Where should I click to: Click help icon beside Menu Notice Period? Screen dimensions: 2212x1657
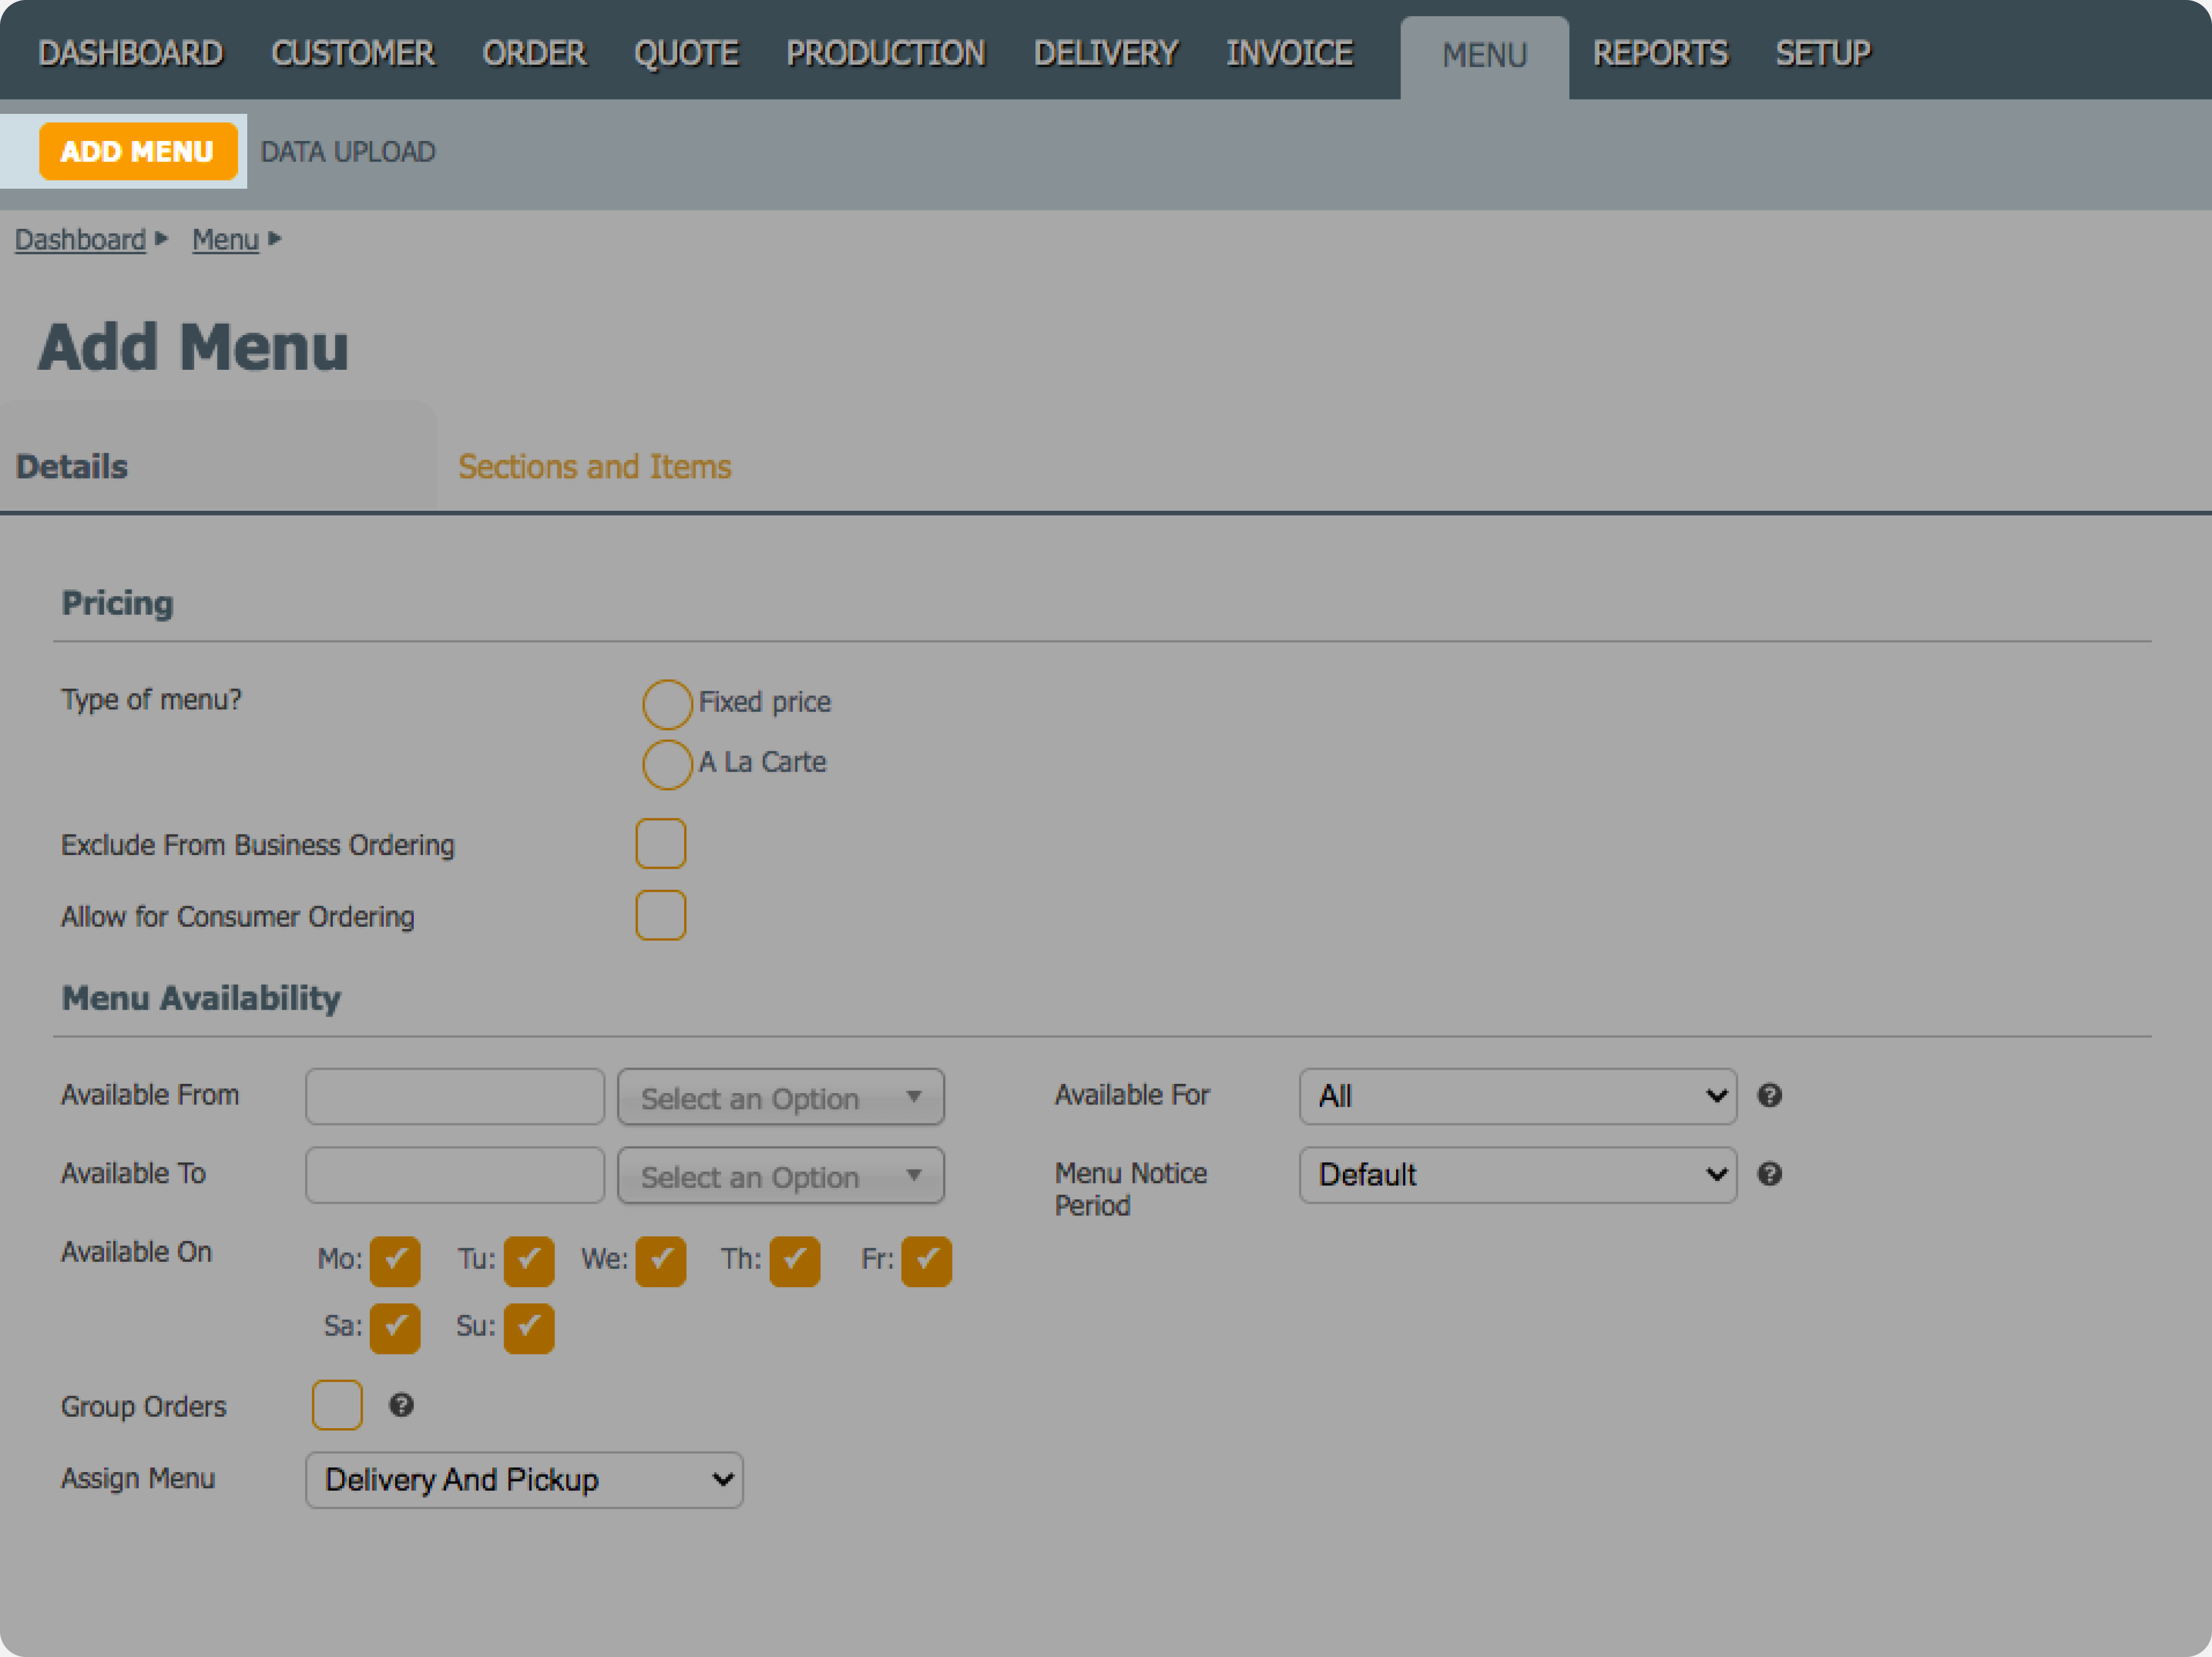[1769, 1173]
